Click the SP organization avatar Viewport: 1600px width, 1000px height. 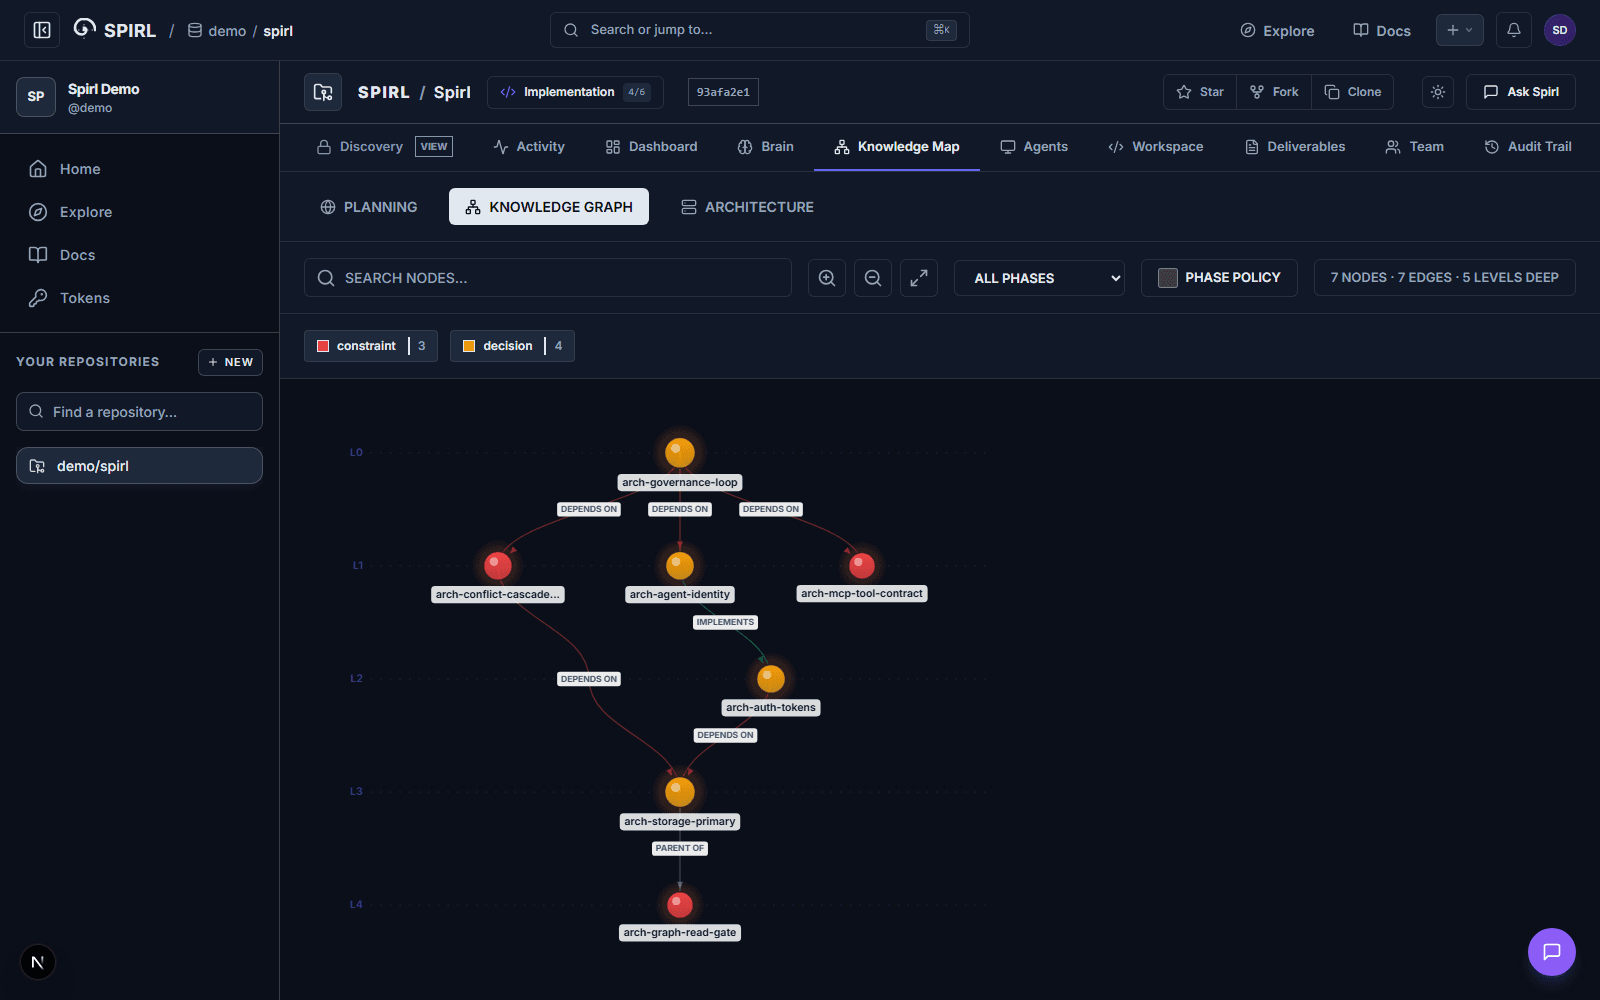[36, 97]
